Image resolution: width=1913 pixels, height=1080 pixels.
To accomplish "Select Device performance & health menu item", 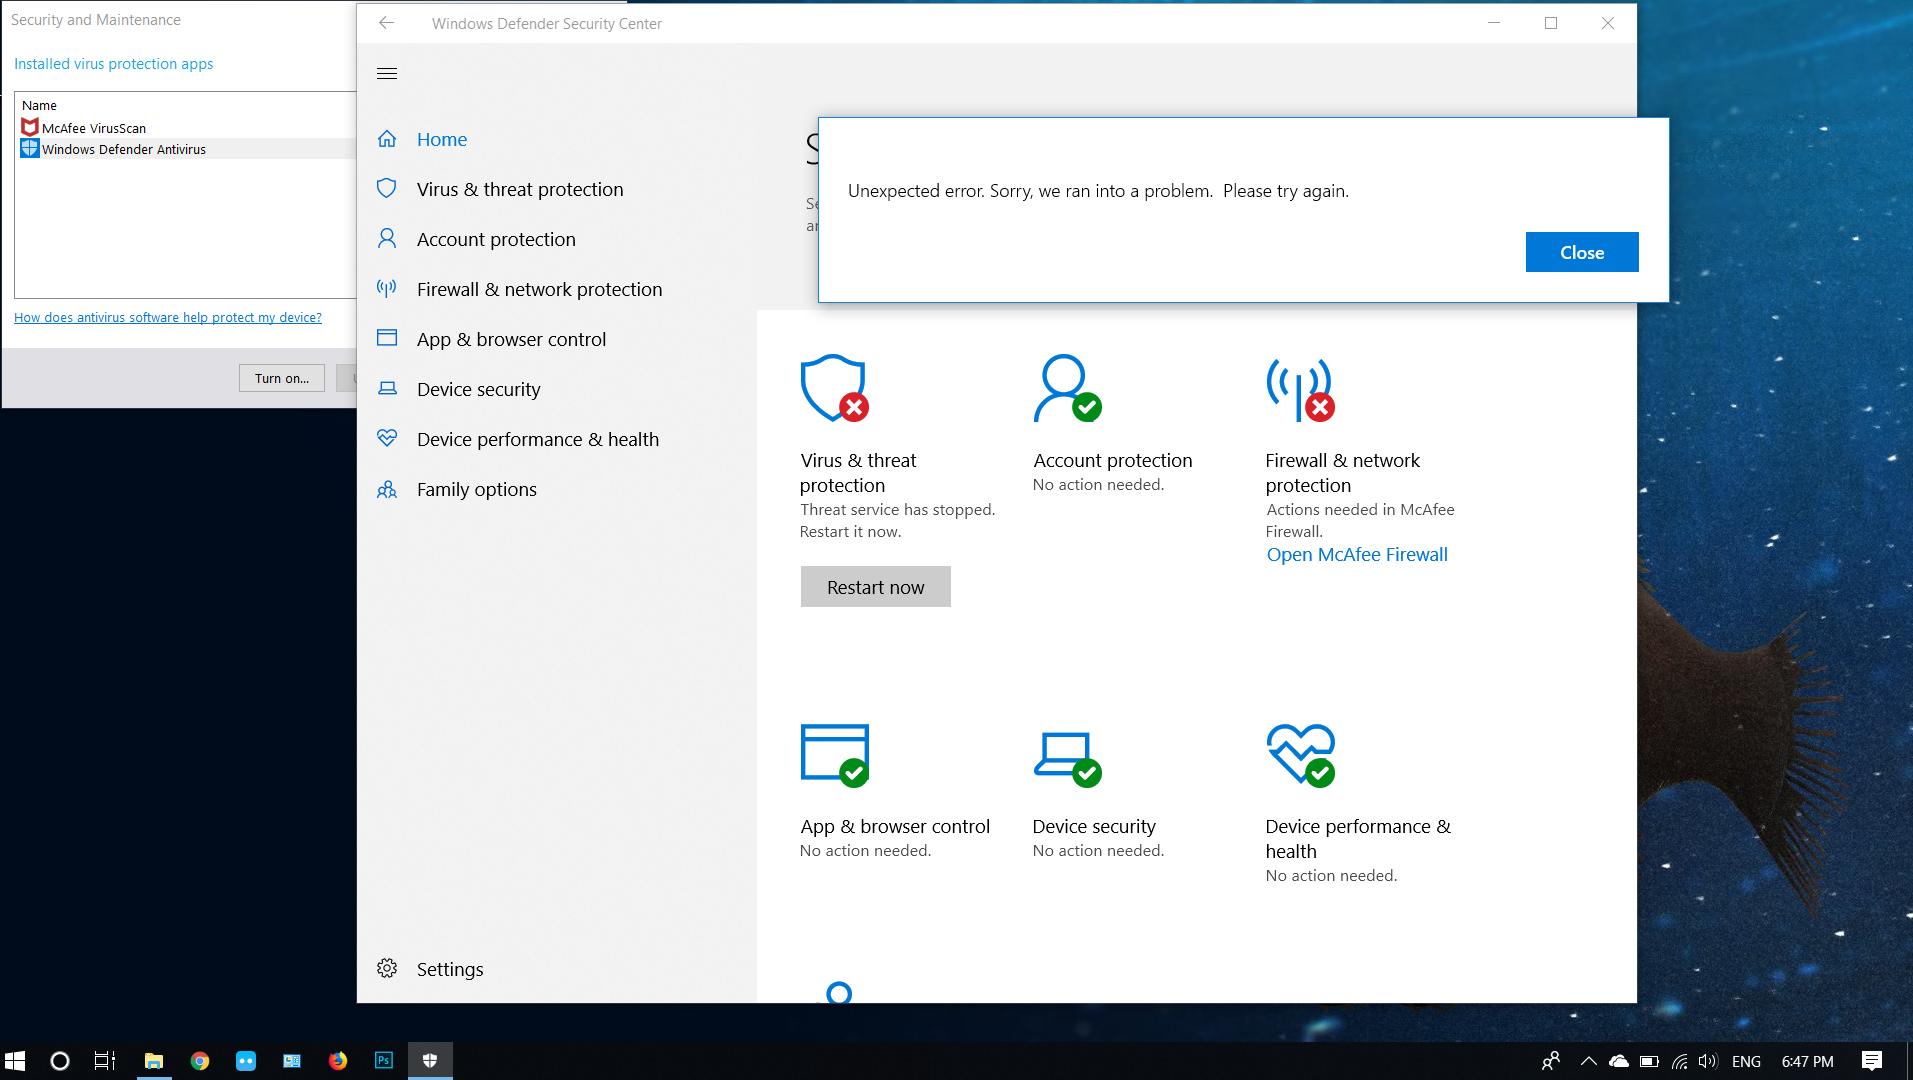I will 538,439.
